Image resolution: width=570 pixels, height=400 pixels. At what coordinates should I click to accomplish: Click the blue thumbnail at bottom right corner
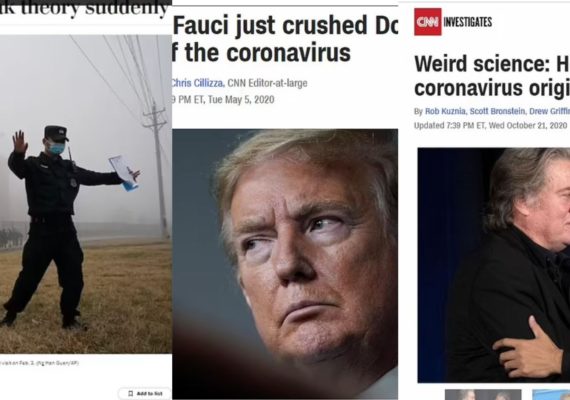[x=551, y=395]
